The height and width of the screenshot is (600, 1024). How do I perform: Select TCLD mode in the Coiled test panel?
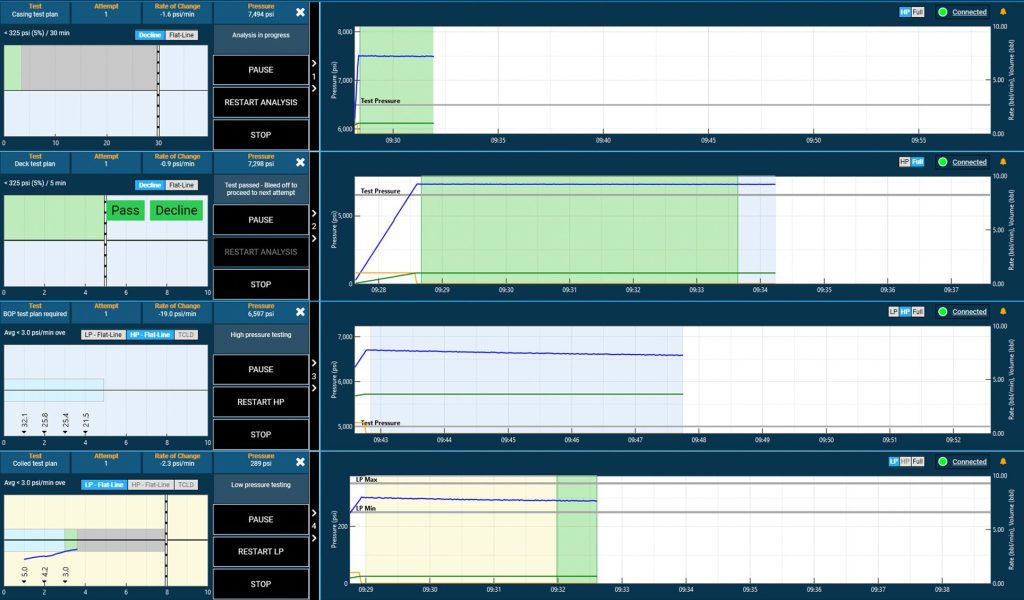tap(186, 485)
